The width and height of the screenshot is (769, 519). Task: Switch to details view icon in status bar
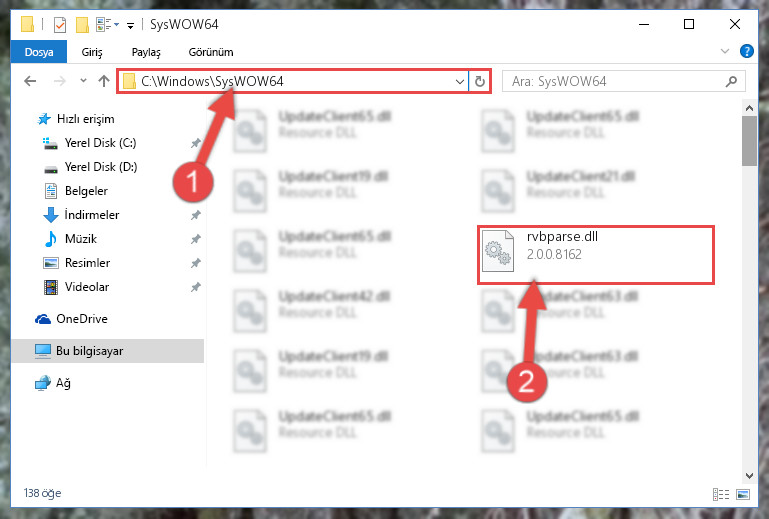coord(720,494)
